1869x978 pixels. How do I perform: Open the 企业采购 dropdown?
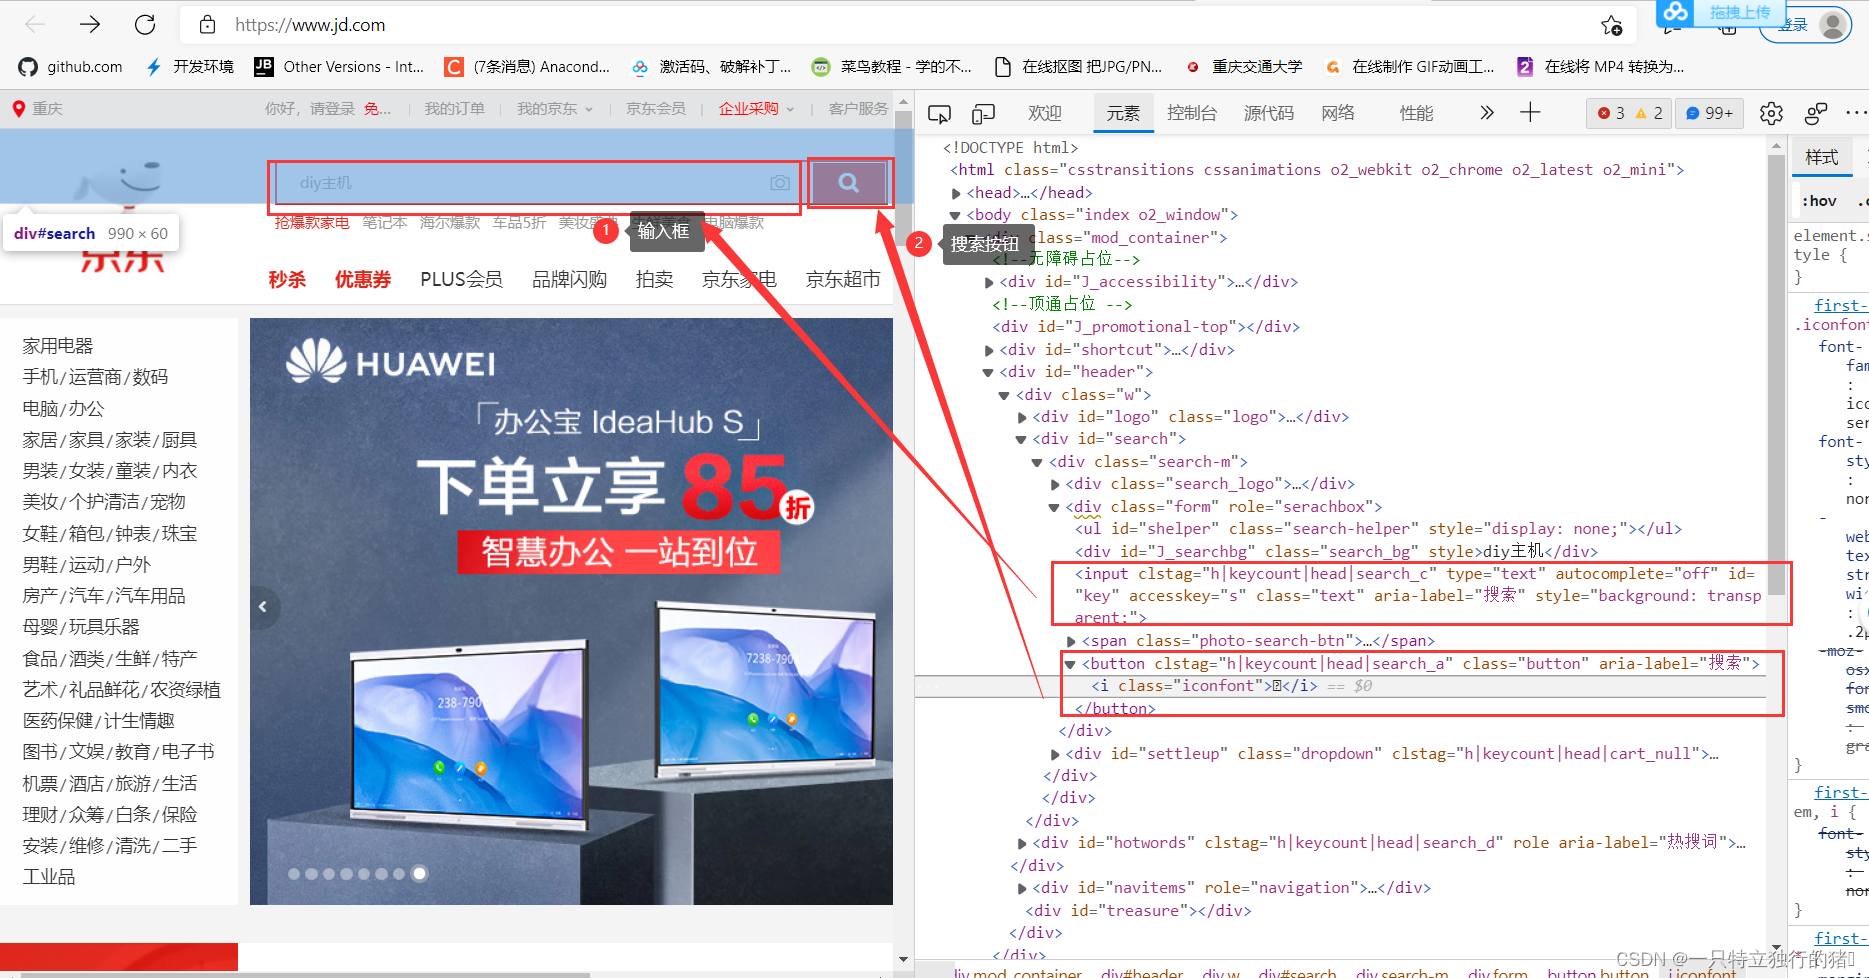[756, 108]
